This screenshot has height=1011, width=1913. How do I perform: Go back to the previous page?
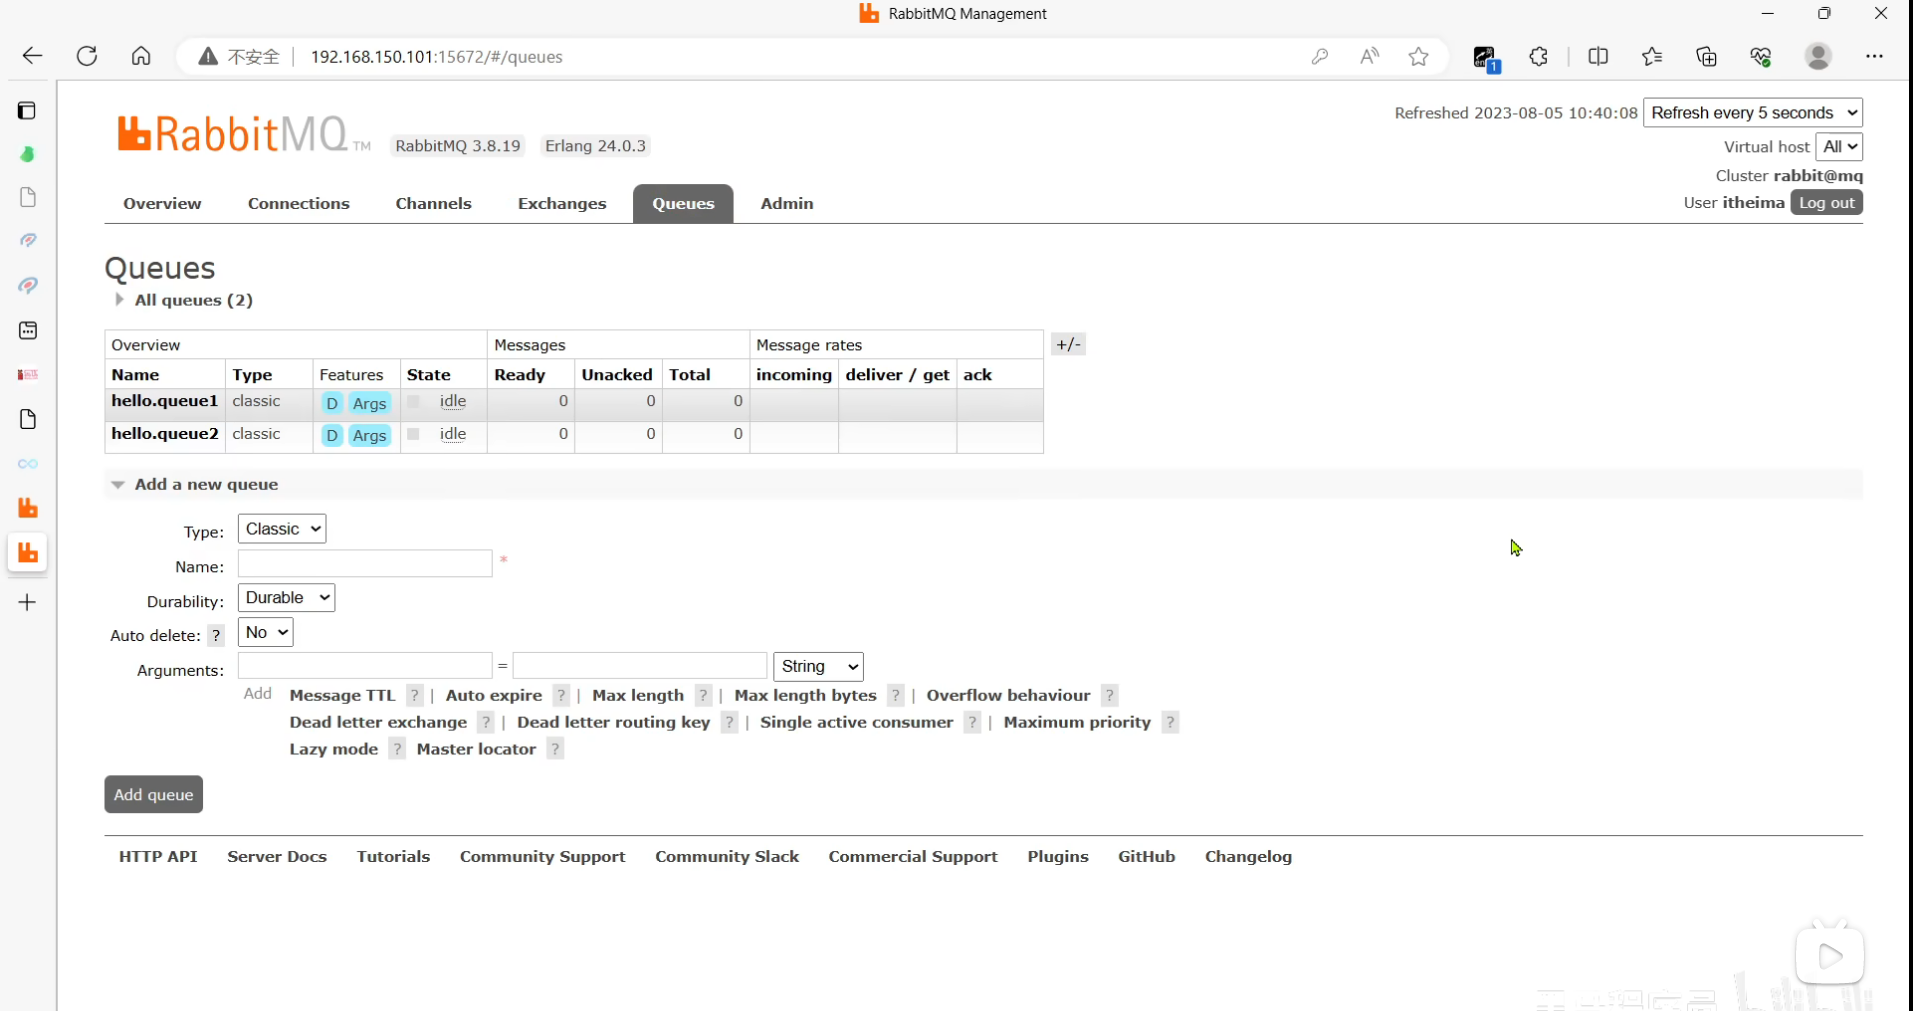(32, 56)
